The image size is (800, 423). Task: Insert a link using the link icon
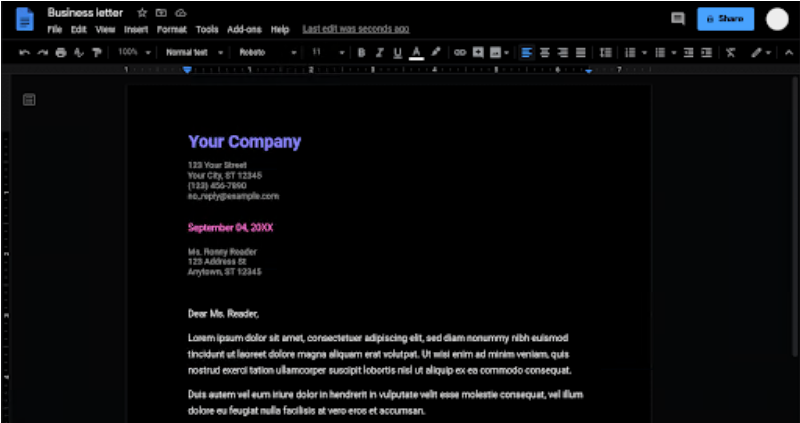pos(460,52)
